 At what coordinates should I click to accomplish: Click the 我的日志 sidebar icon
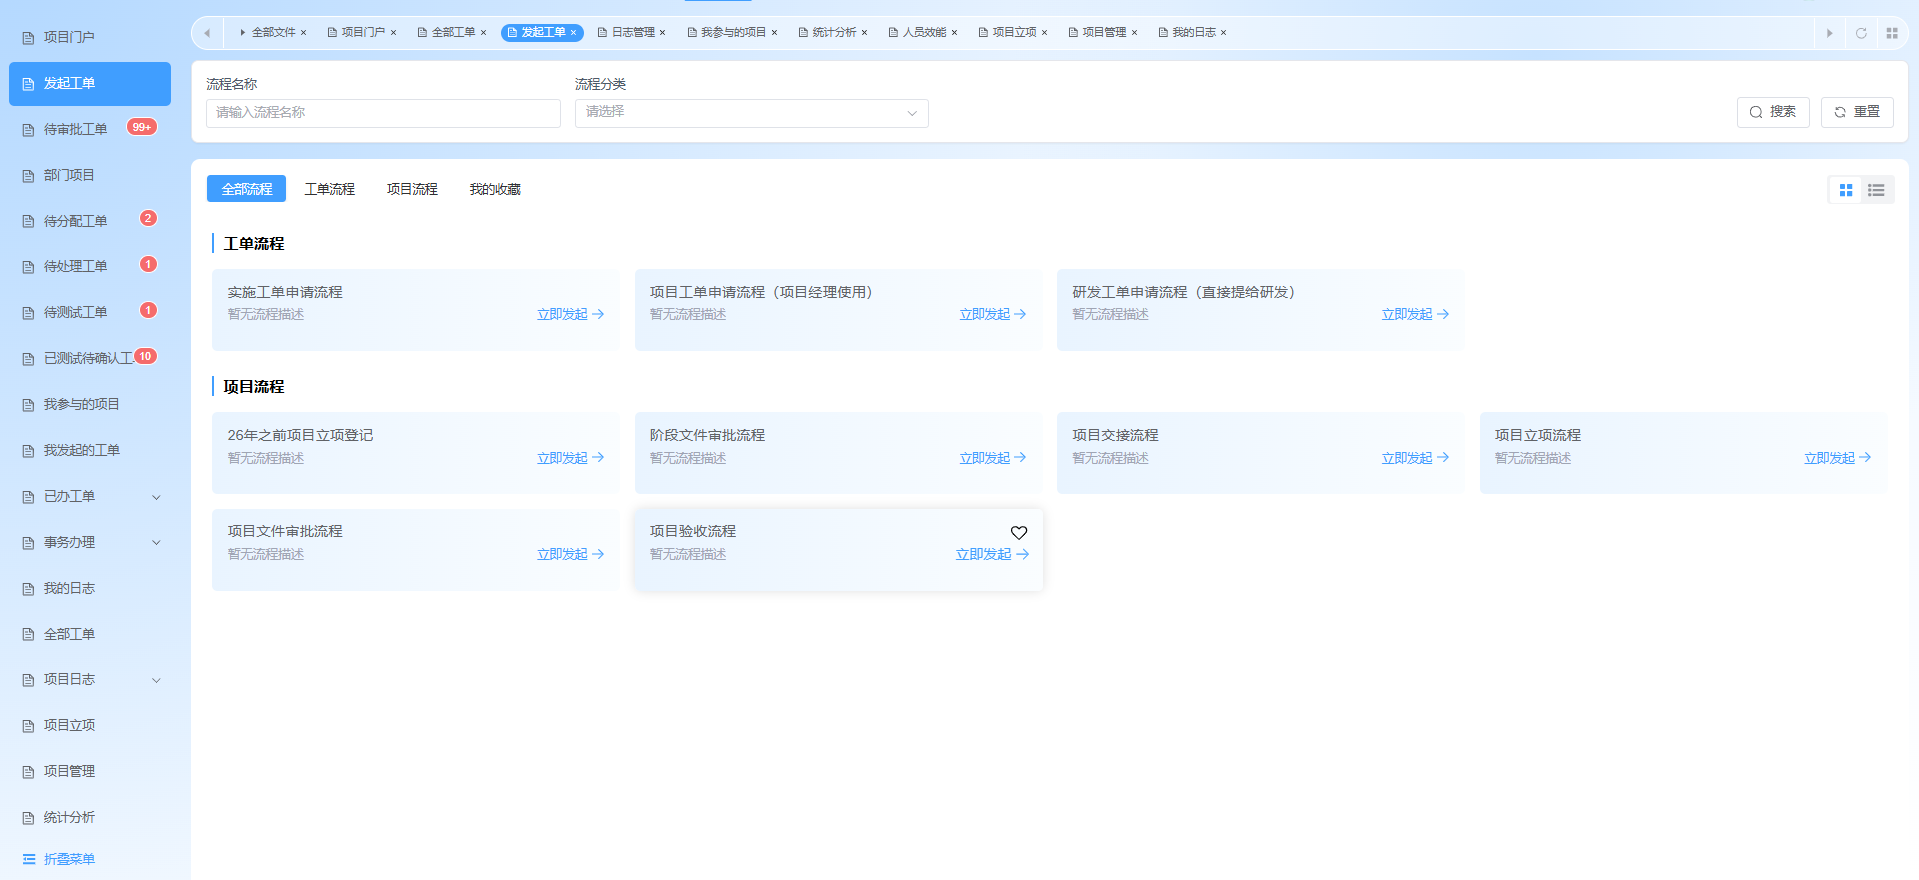click(x=28, y=589)
